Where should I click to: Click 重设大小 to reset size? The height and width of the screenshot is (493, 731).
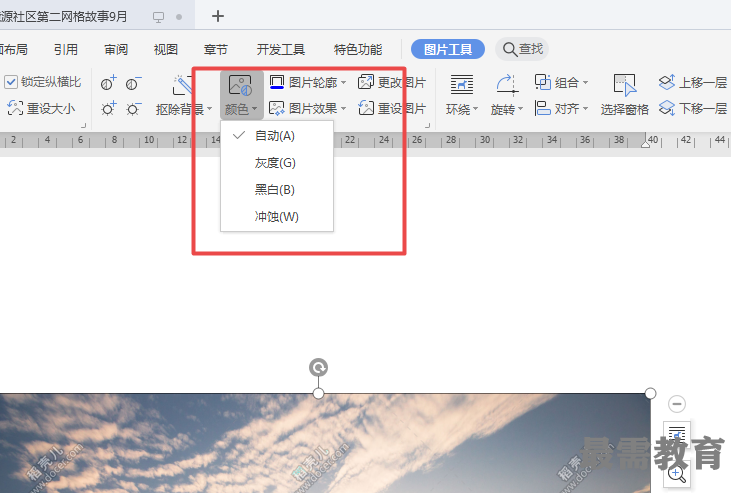(41, 108)
